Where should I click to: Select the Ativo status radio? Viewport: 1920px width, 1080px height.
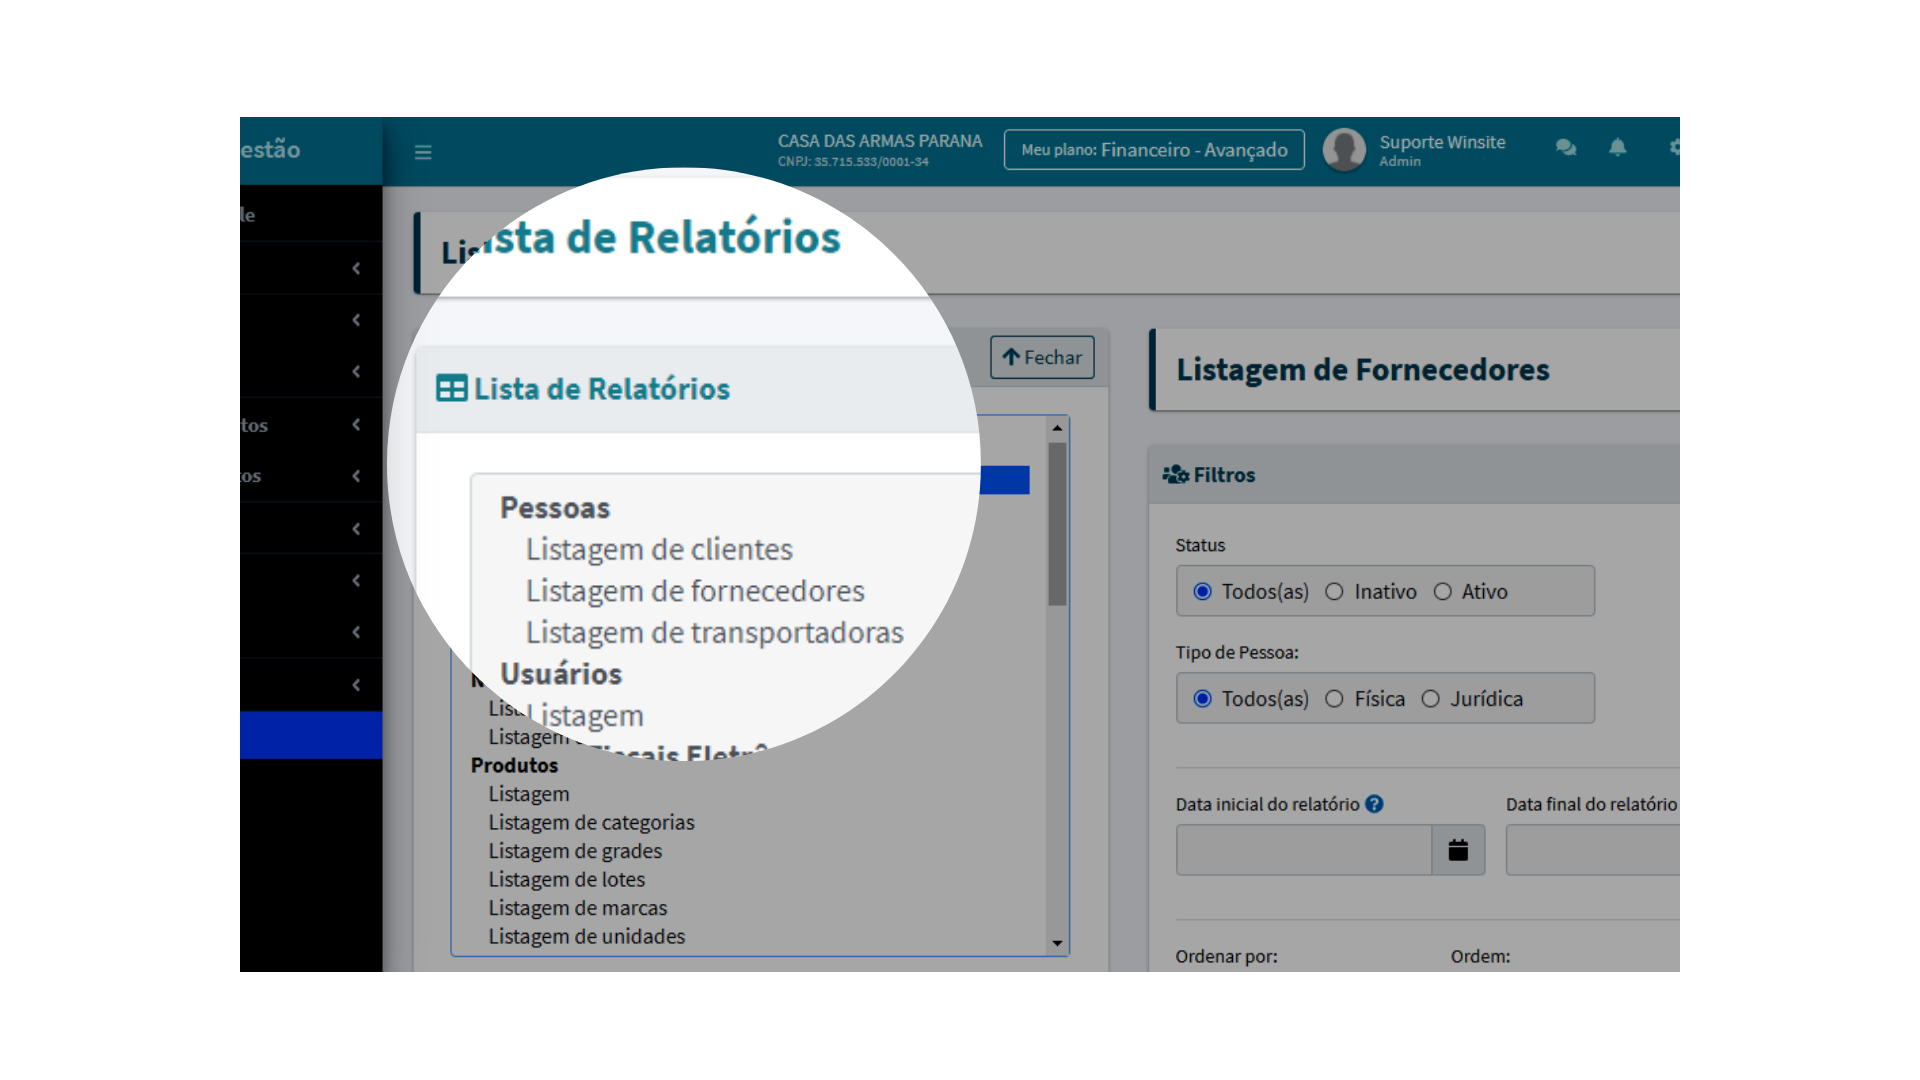pyautogui.click(x=1442, y=592)
